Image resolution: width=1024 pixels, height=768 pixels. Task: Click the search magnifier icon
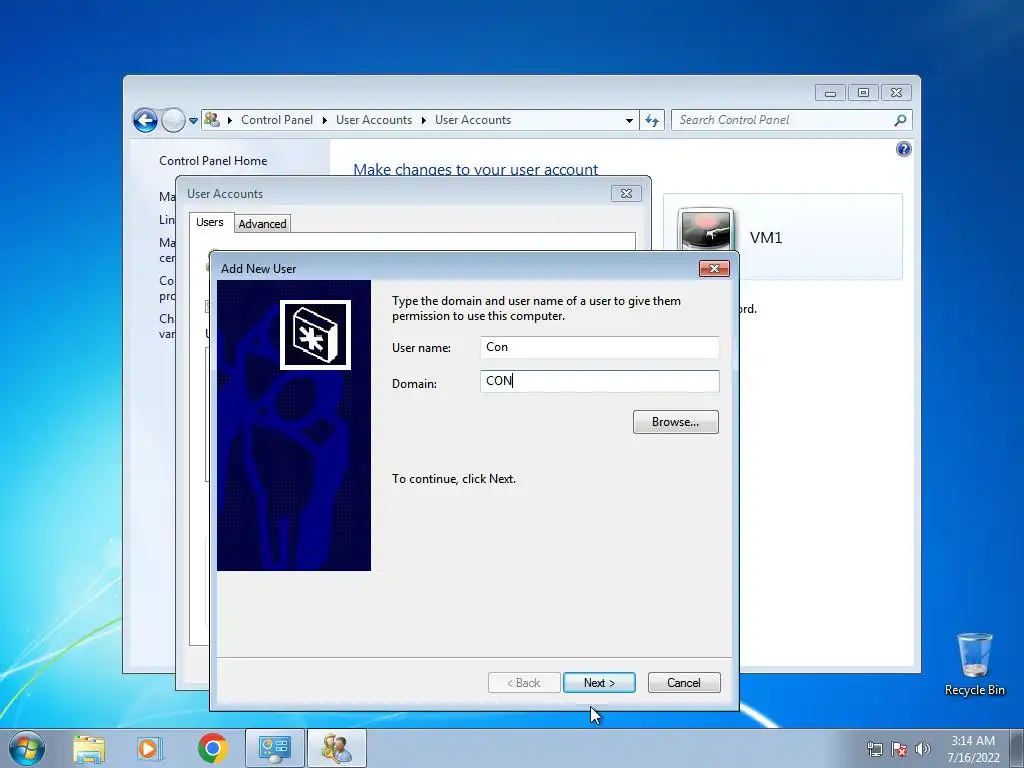(900, 120)
